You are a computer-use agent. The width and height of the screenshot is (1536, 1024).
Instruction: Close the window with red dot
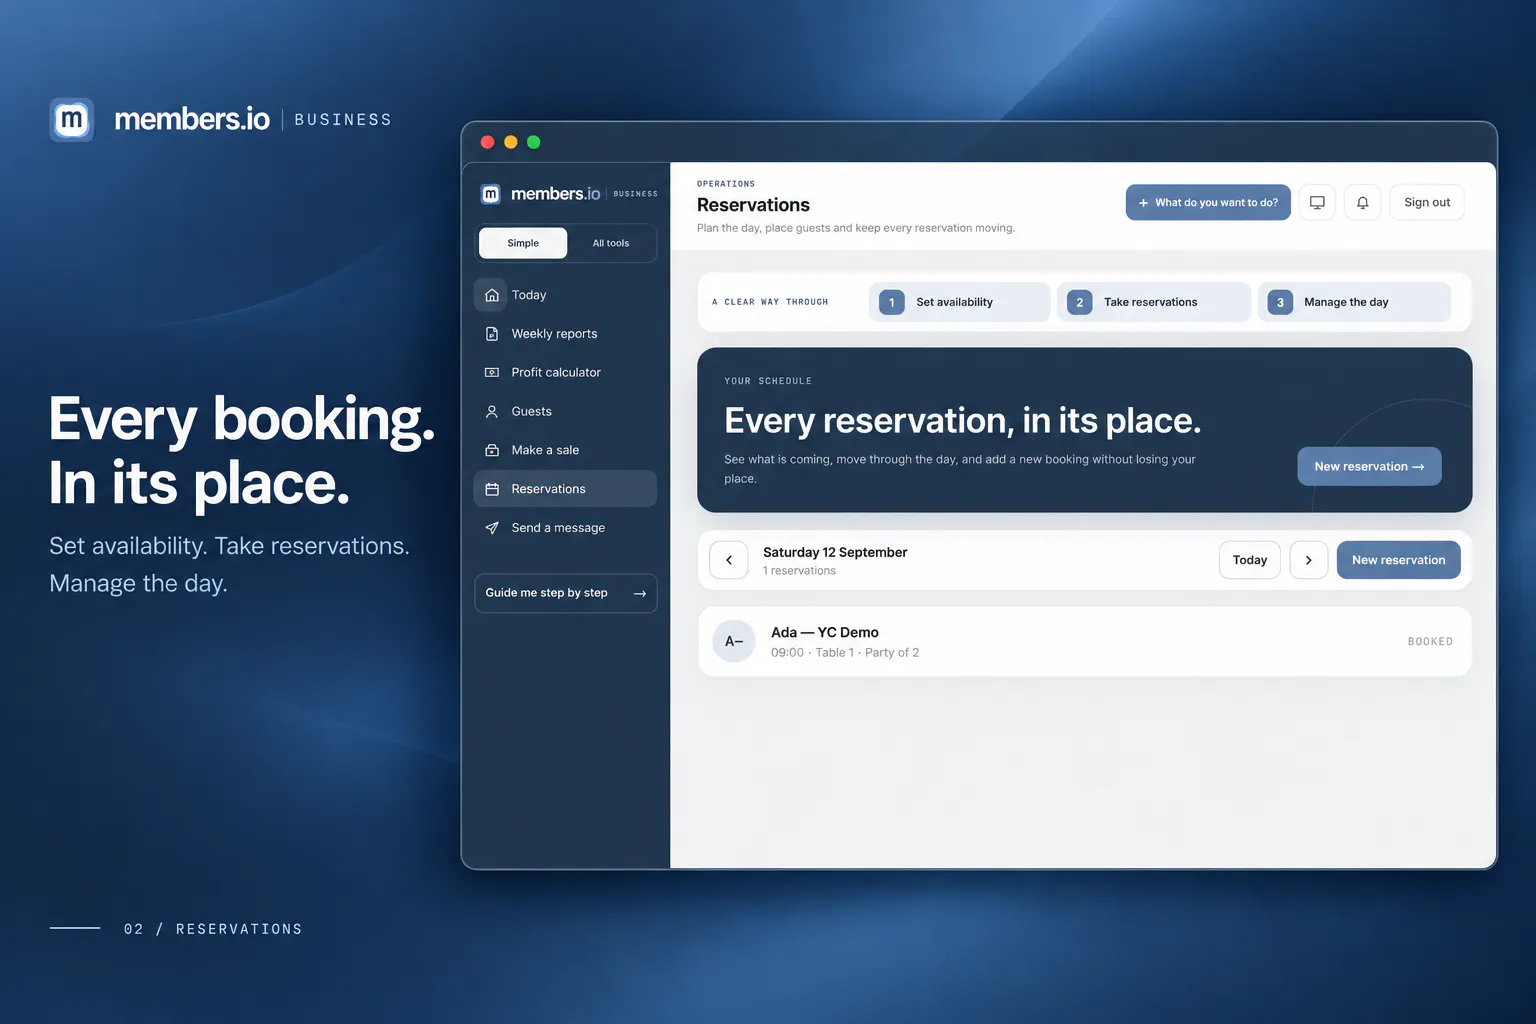pos(488,142)
